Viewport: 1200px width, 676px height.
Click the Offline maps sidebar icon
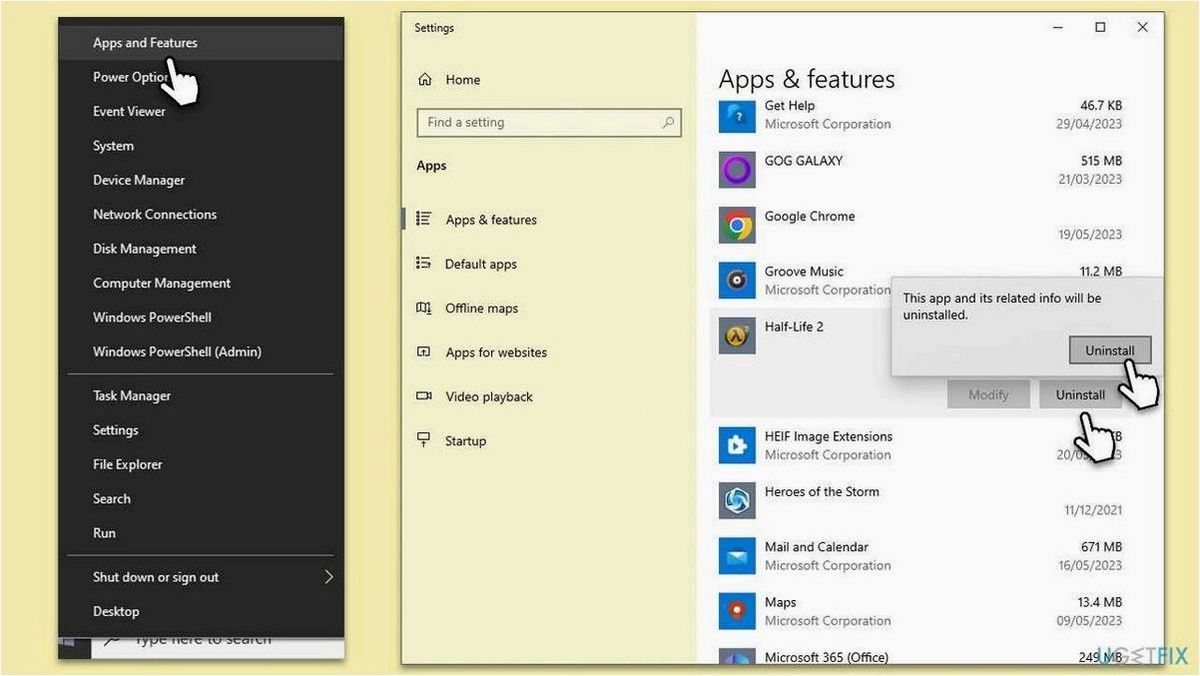point(423,308)
